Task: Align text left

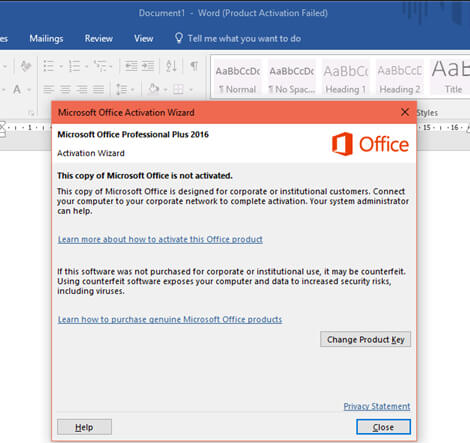Action: [49, 89]
